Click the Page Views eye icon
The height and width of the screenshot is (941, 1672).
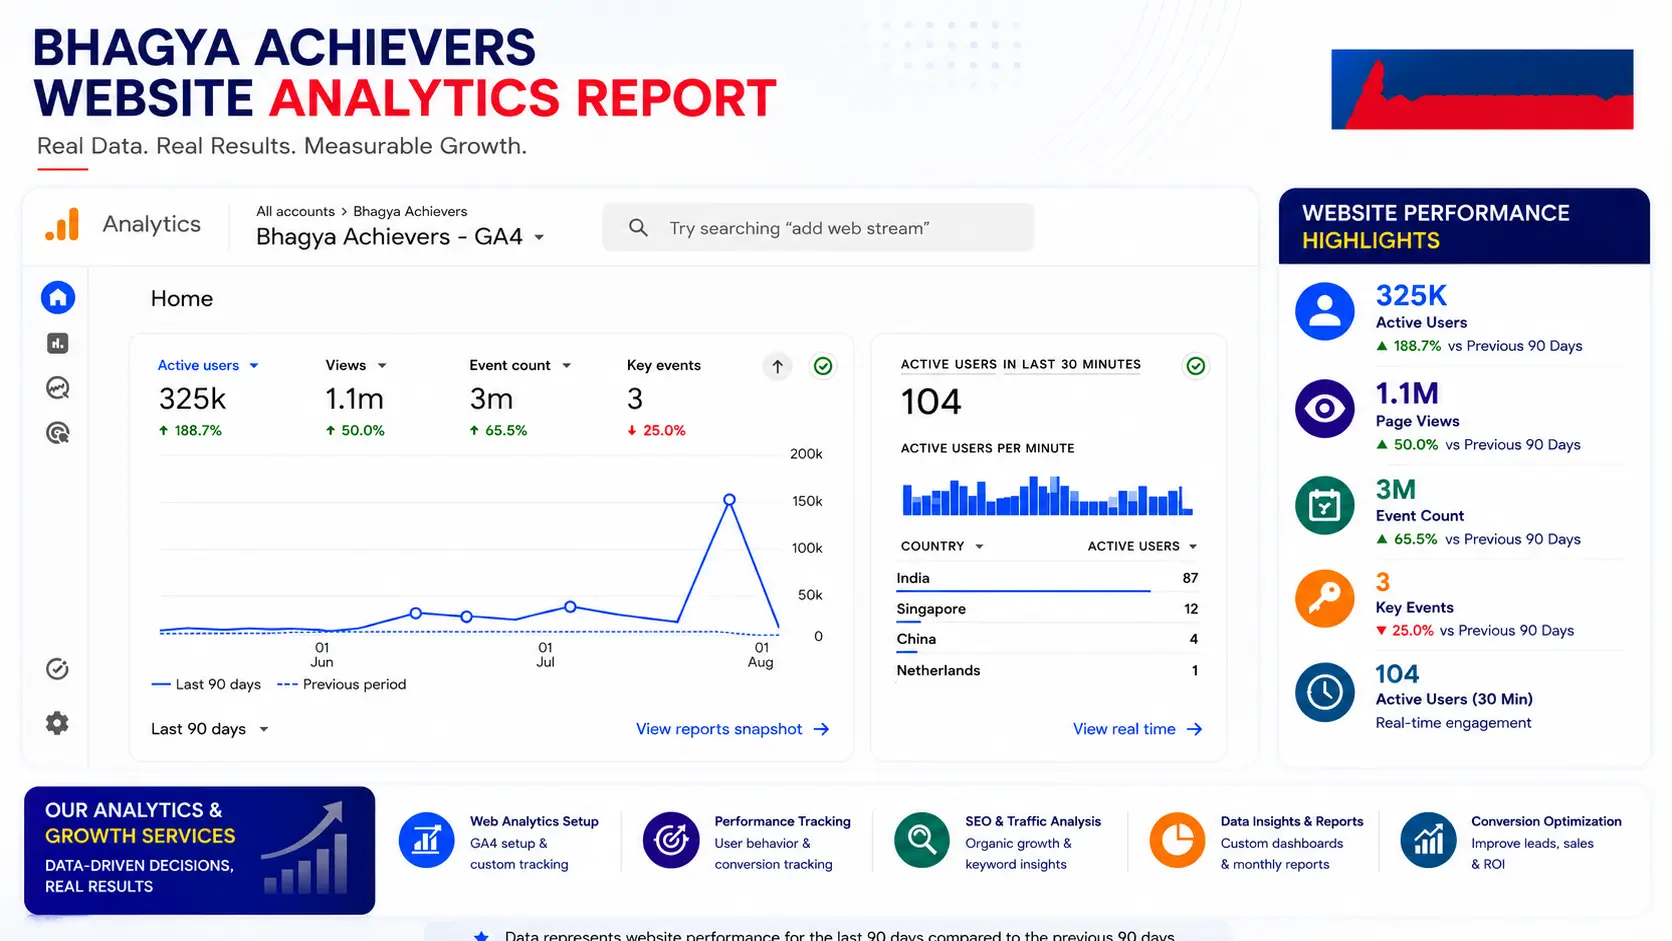(x=1325, y=408)
